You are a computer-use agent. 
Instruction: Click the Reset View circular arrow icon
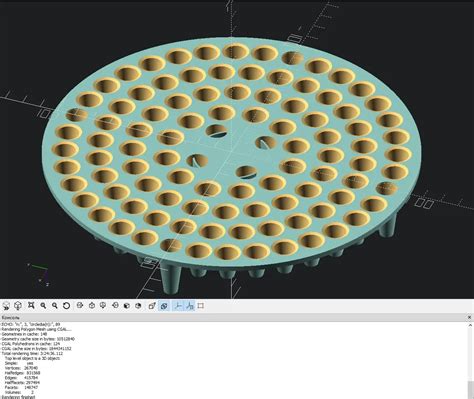point(66,305)
